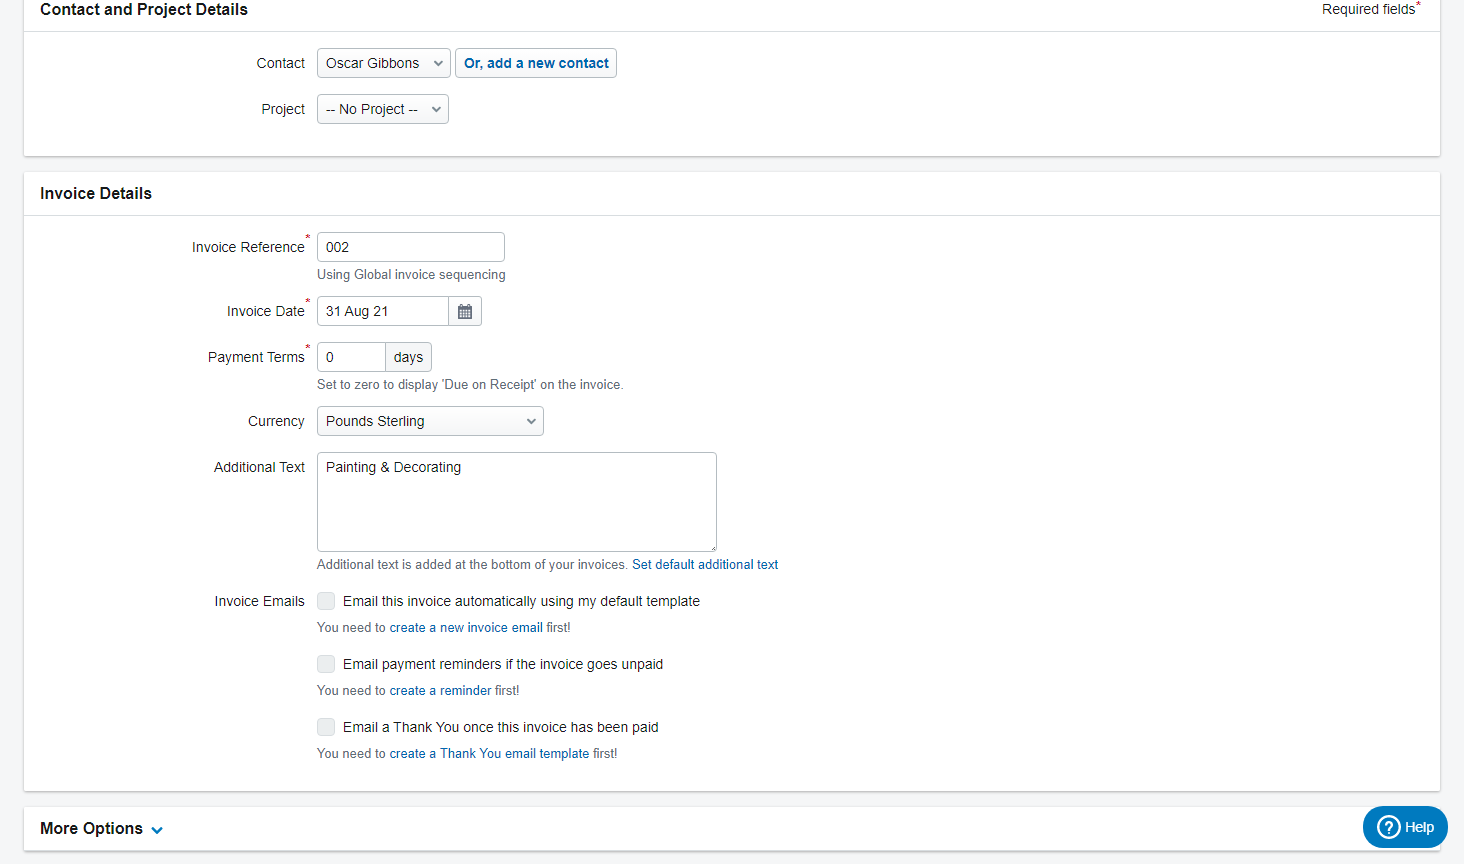Image resolution: width=1464 pixels, height=864 pixels.
Task: Check the Thank You email option
Action: [x=326, y=727]
